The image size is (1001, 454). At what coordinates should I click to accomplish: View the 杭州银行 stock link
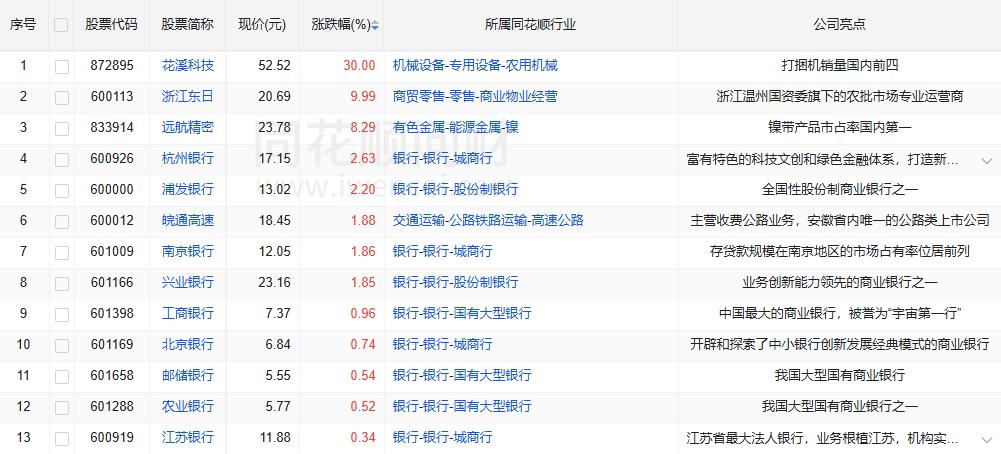[x=188, y=158]
